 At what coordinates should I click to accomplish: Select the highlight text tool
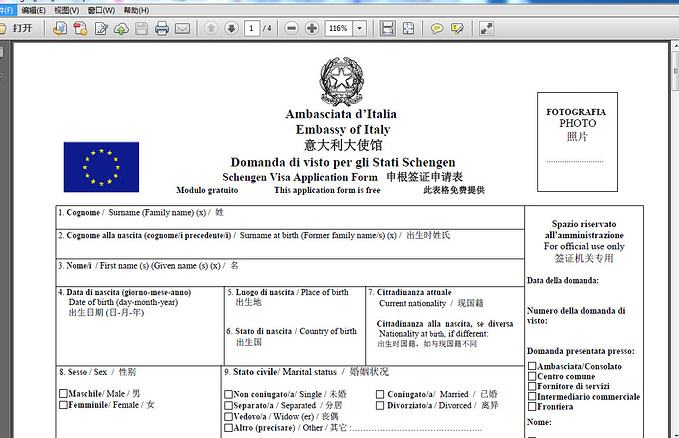coord(457,28)
